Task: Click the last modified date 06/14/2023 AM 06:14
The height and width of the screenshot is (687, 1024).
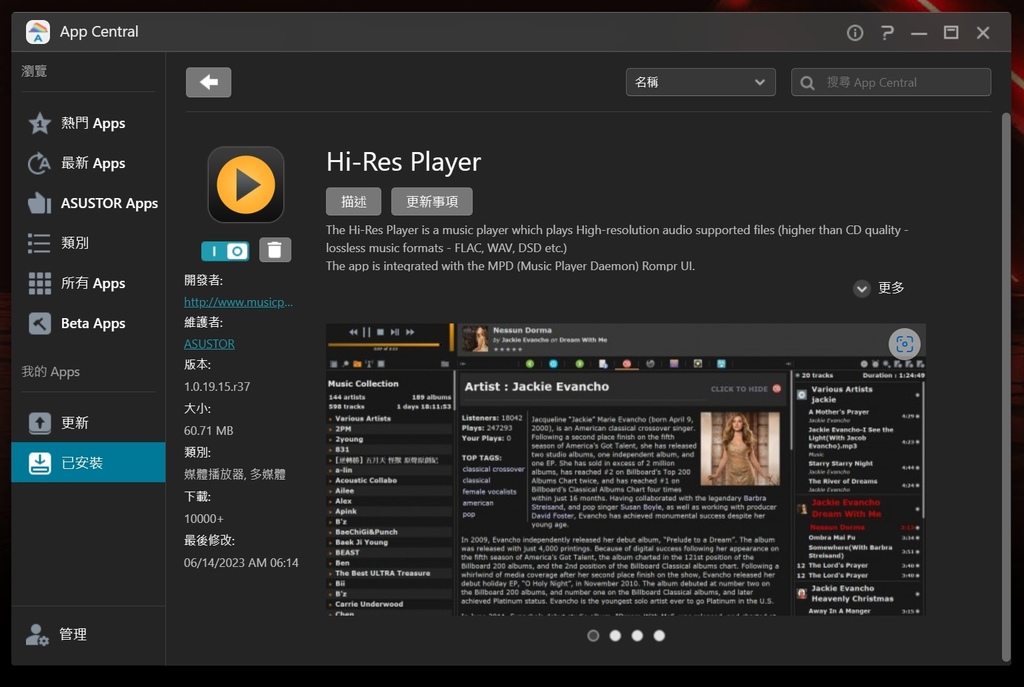Action: (241, 563)
